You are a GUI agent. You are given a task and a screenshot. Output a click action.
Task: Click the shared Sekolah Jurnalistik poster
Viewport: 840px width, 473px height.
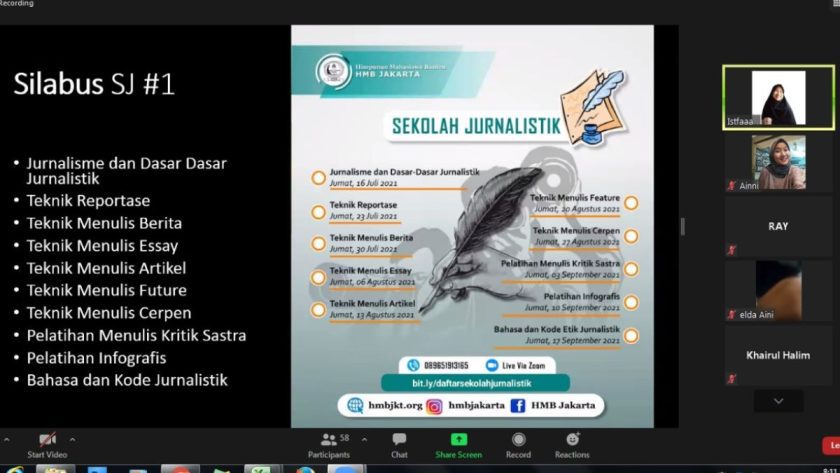coord(472,226)
